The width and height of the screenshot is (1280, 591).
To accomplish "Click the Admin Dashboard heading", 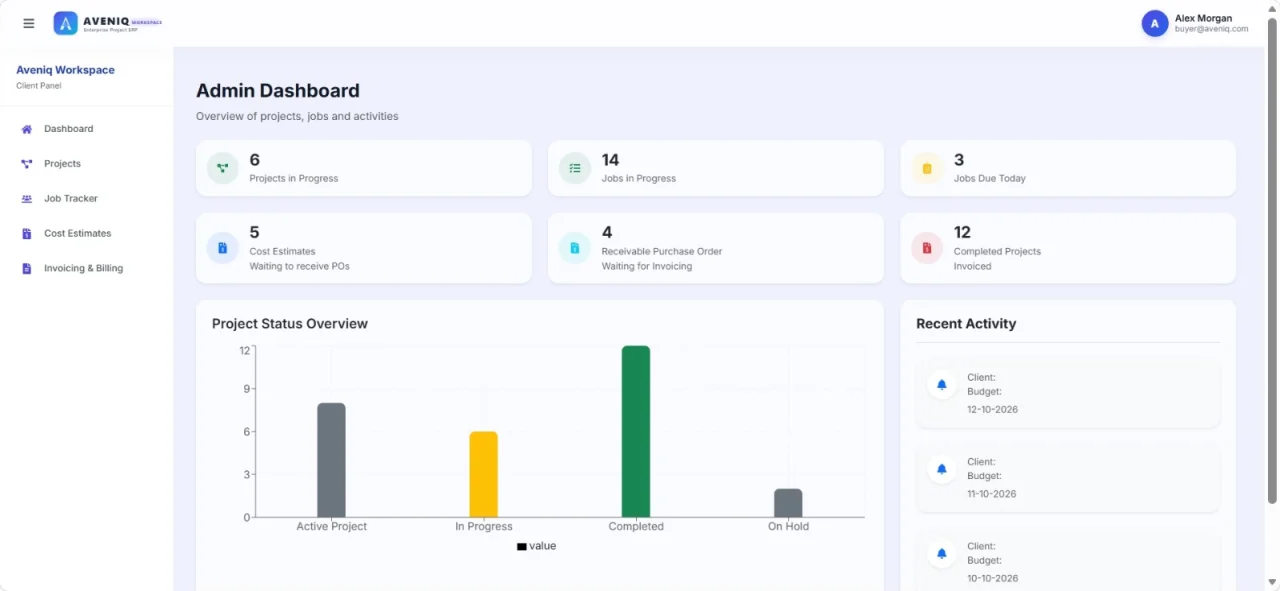I will 278,91.
